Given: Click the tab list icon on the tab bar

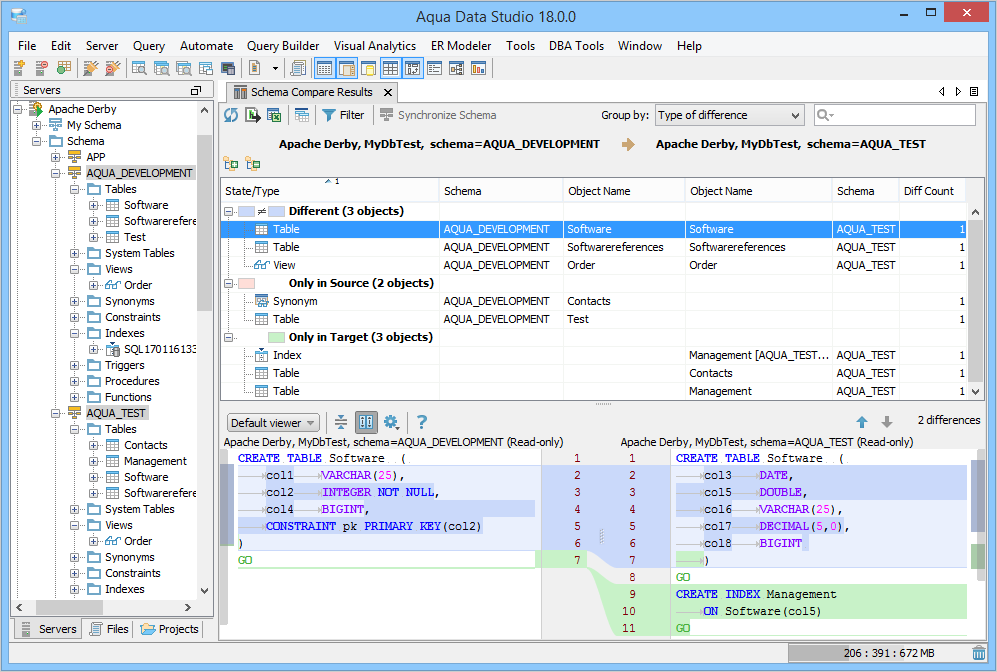Looking at the screenshot, I should point(973,92).
